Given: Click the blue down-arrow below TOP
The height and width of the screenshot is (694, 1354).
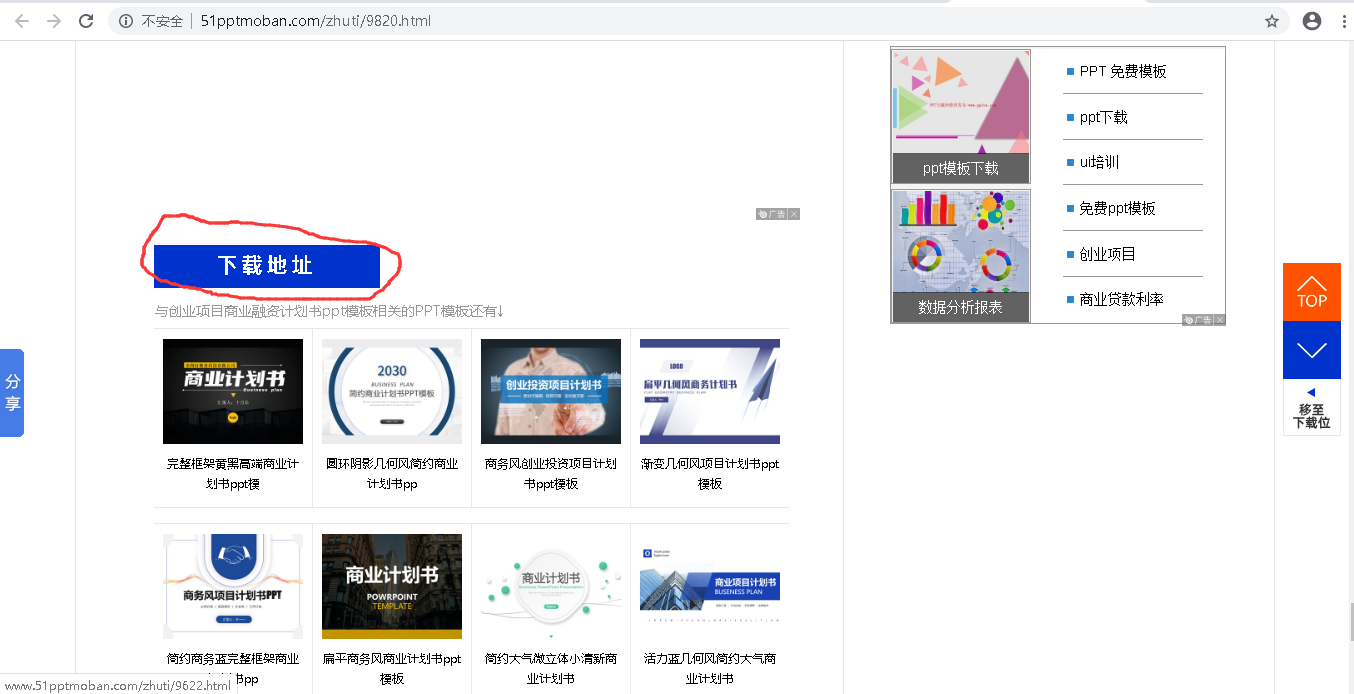Looking at the screenshot, I should tap(1311, 350).
